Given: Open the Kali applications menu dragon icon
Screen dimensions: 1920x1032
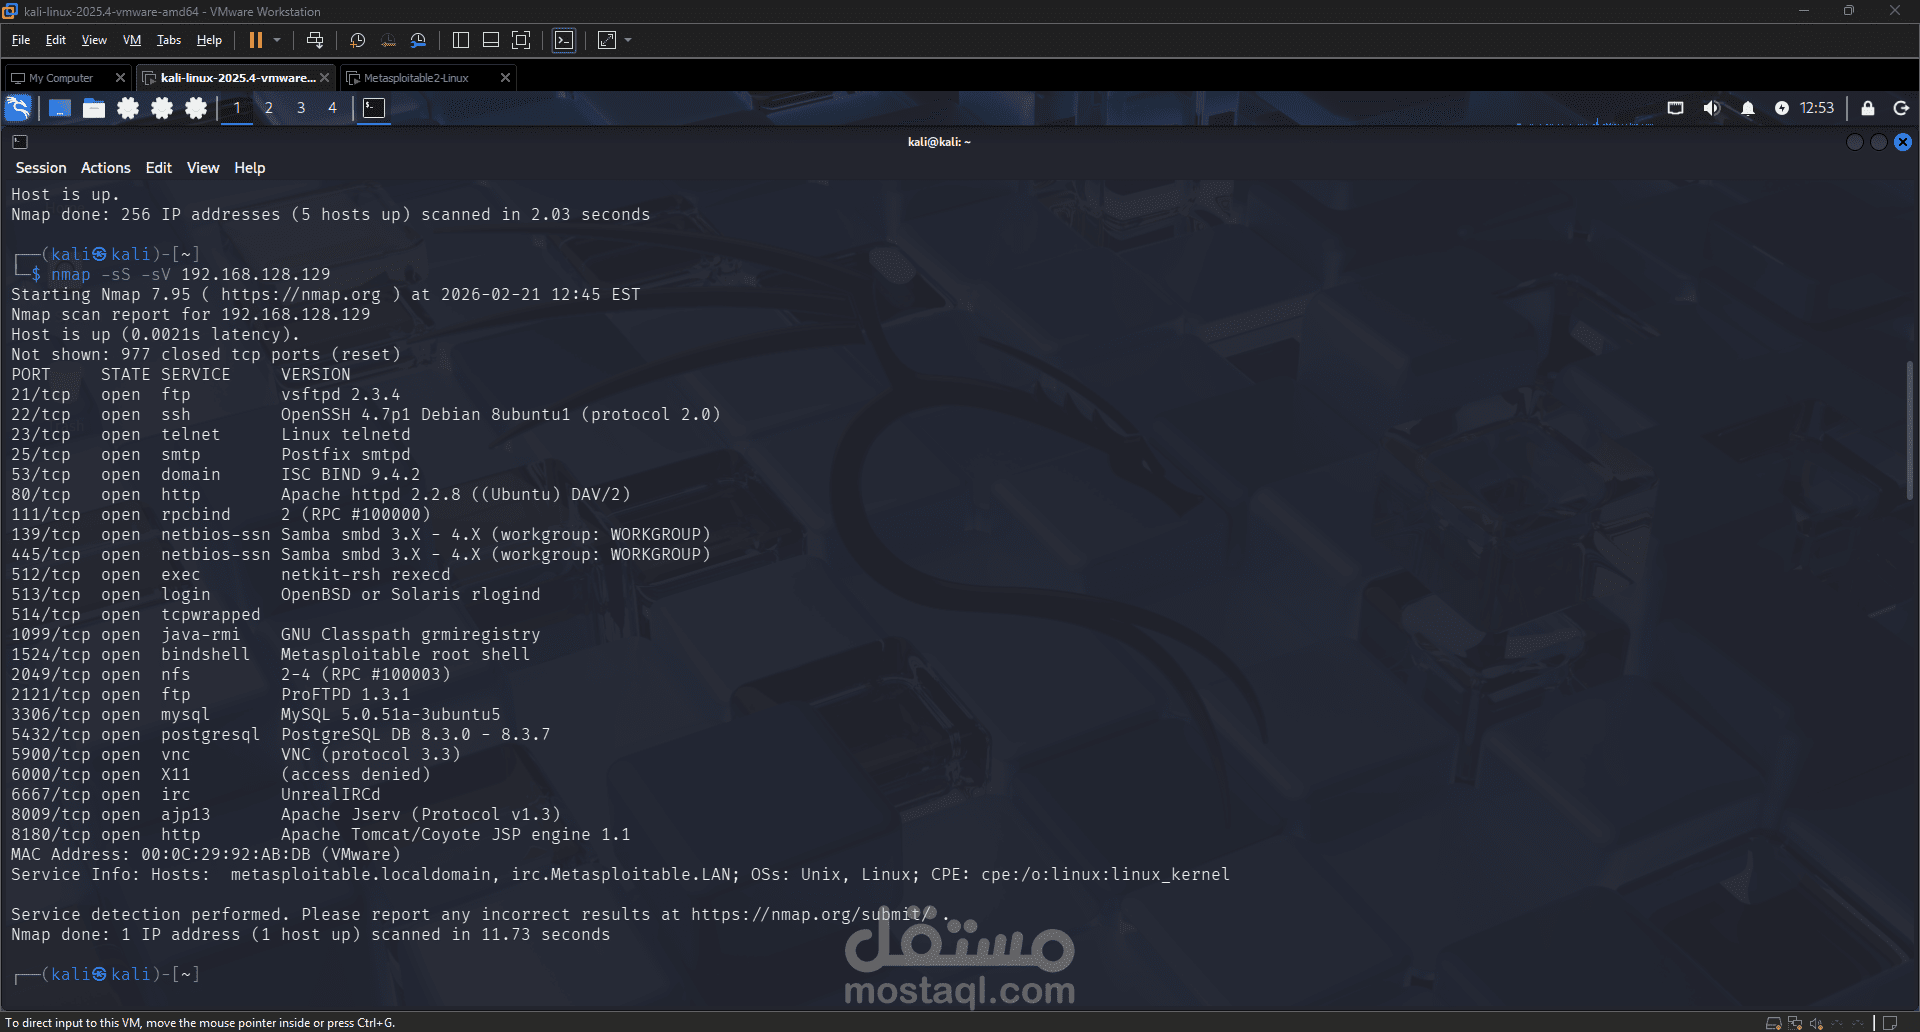Looking at the screenshot, I should (x=18, y=108).
